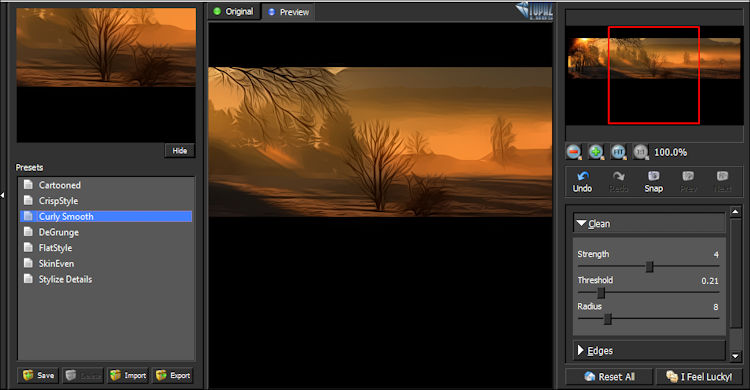This screenshot has width=750, height=390.
Task: Click the fit-to-window zoom icon
Action: (x=618, y=152)
